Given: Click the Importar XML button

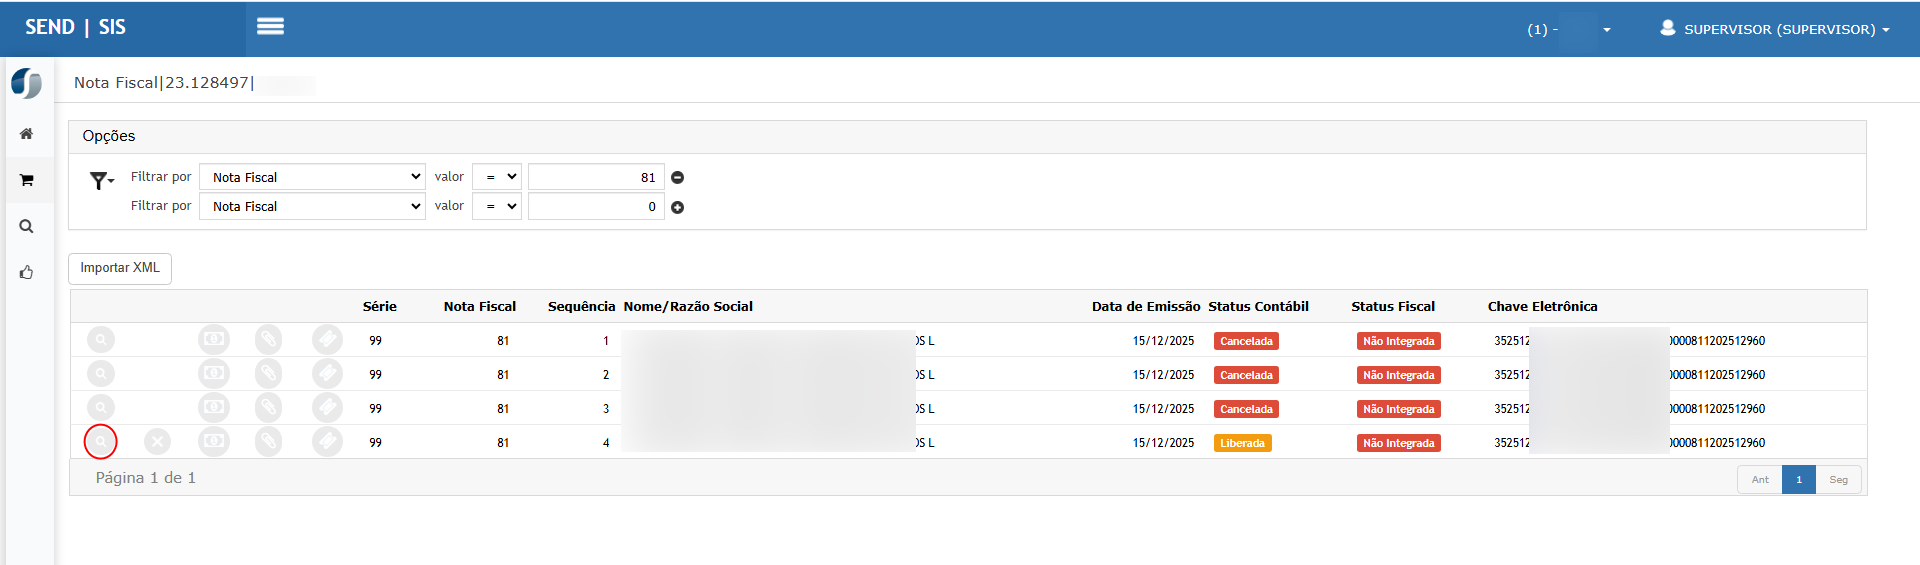Looking at the screenshot, I should coord(120,268).
